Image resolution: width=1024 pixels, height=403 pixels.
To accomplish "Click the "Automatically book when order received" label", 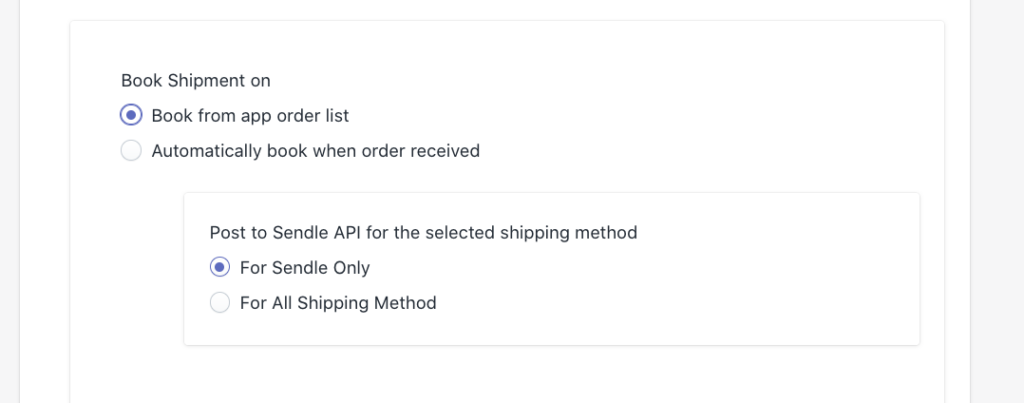I will (315, 151).
